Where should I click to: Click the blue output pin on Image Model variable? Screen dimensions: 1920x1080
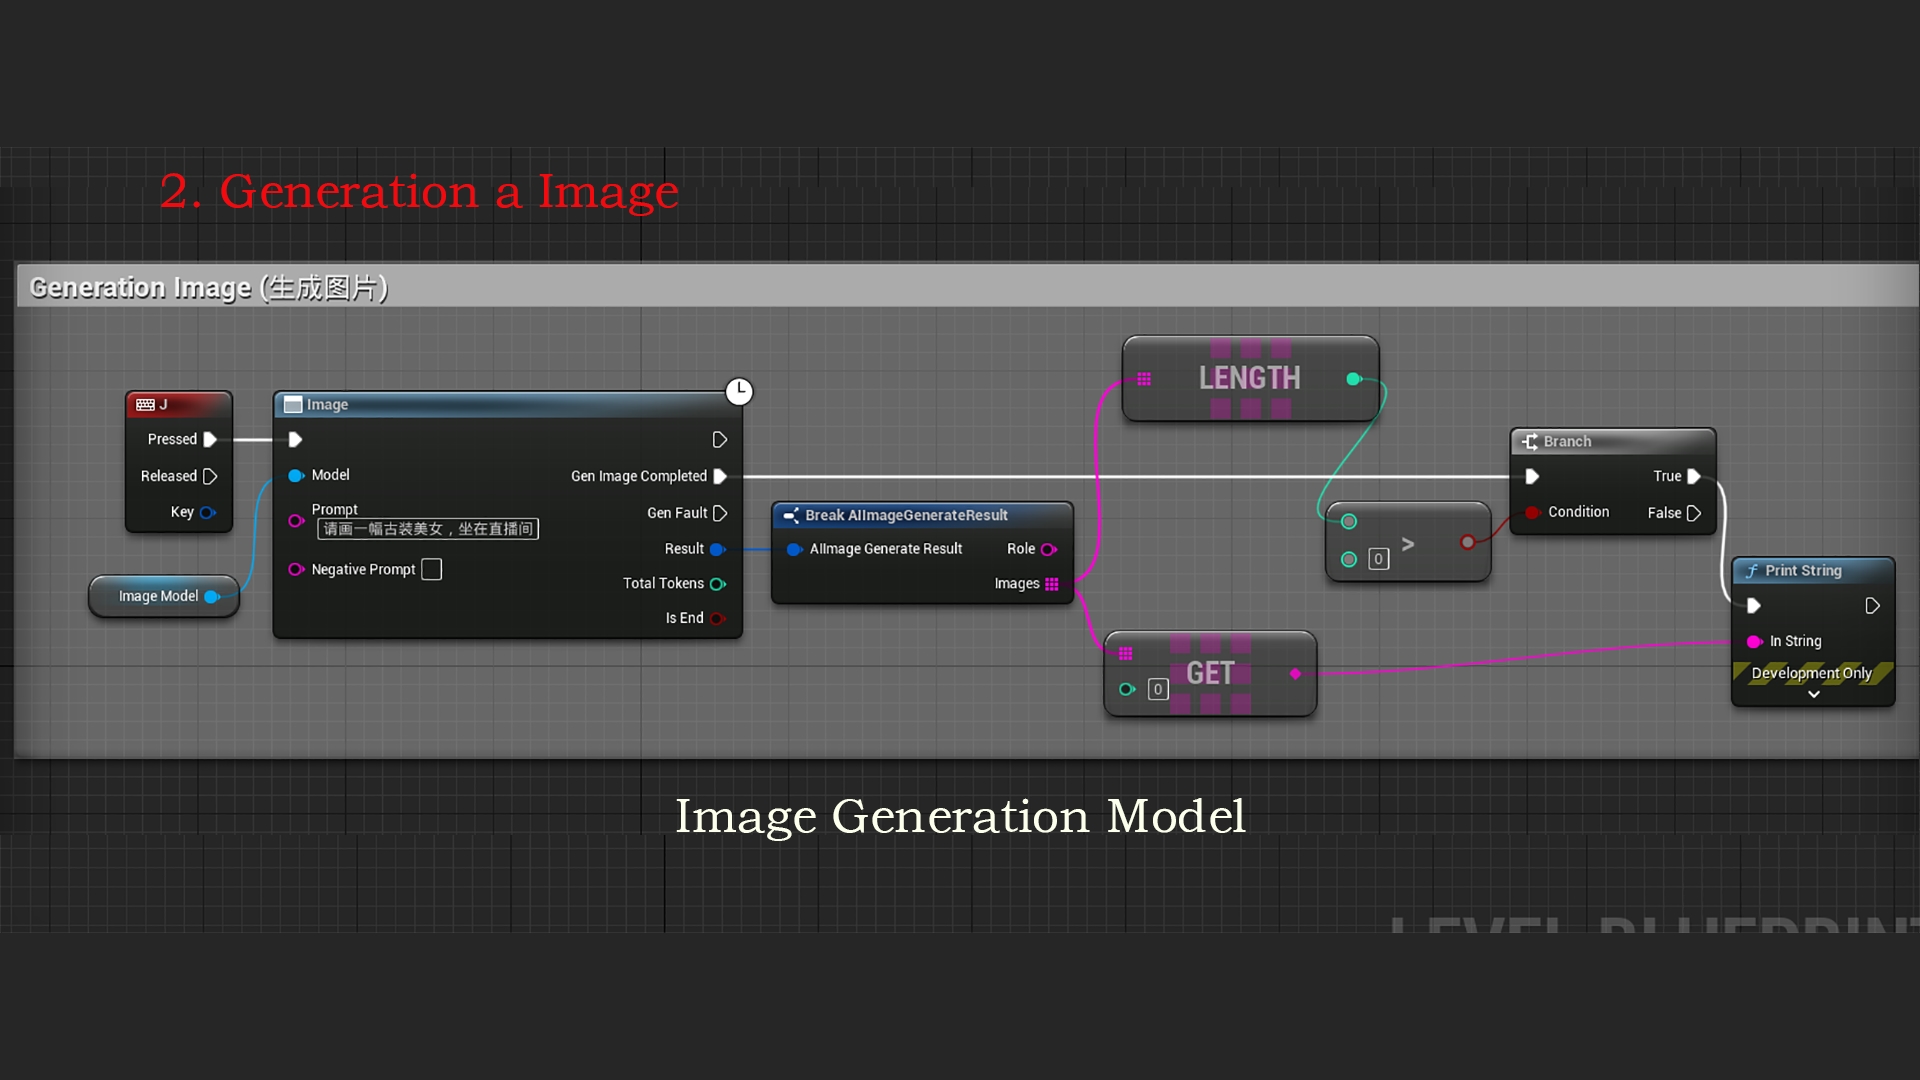click(212, 596)
